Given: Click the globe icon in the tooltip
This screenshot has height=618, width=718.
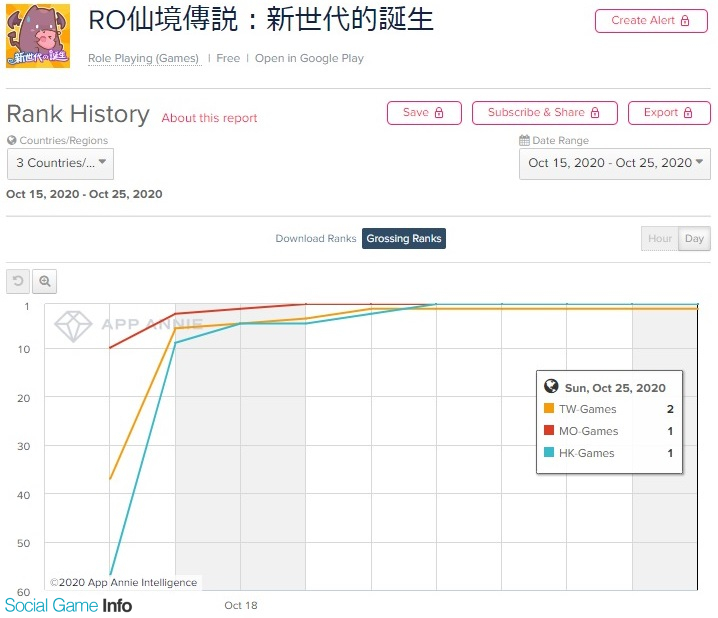Looking at the screenshot, I should tap(551, 386).
